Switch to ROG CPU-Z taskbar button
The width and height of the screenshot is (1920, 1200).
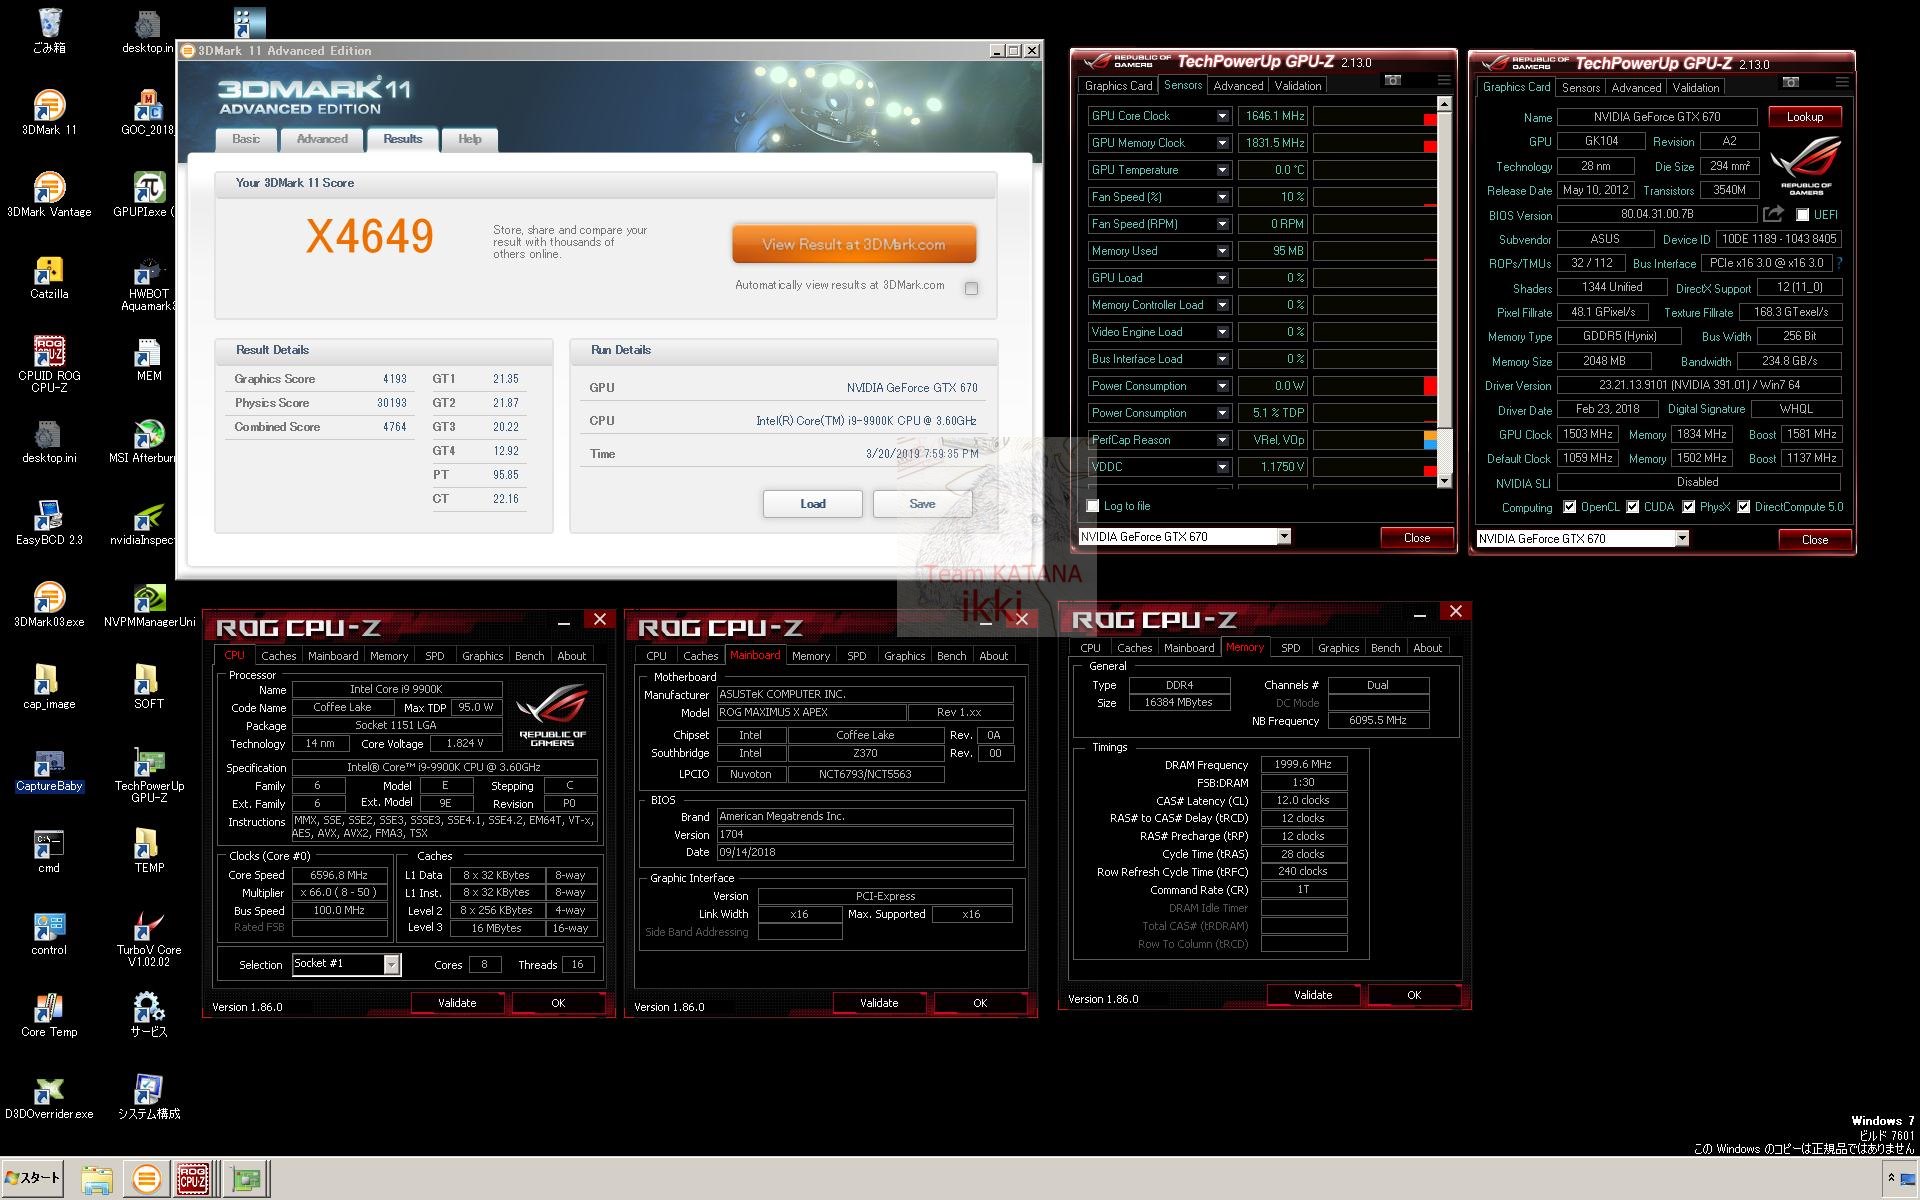coord(193,1179)
